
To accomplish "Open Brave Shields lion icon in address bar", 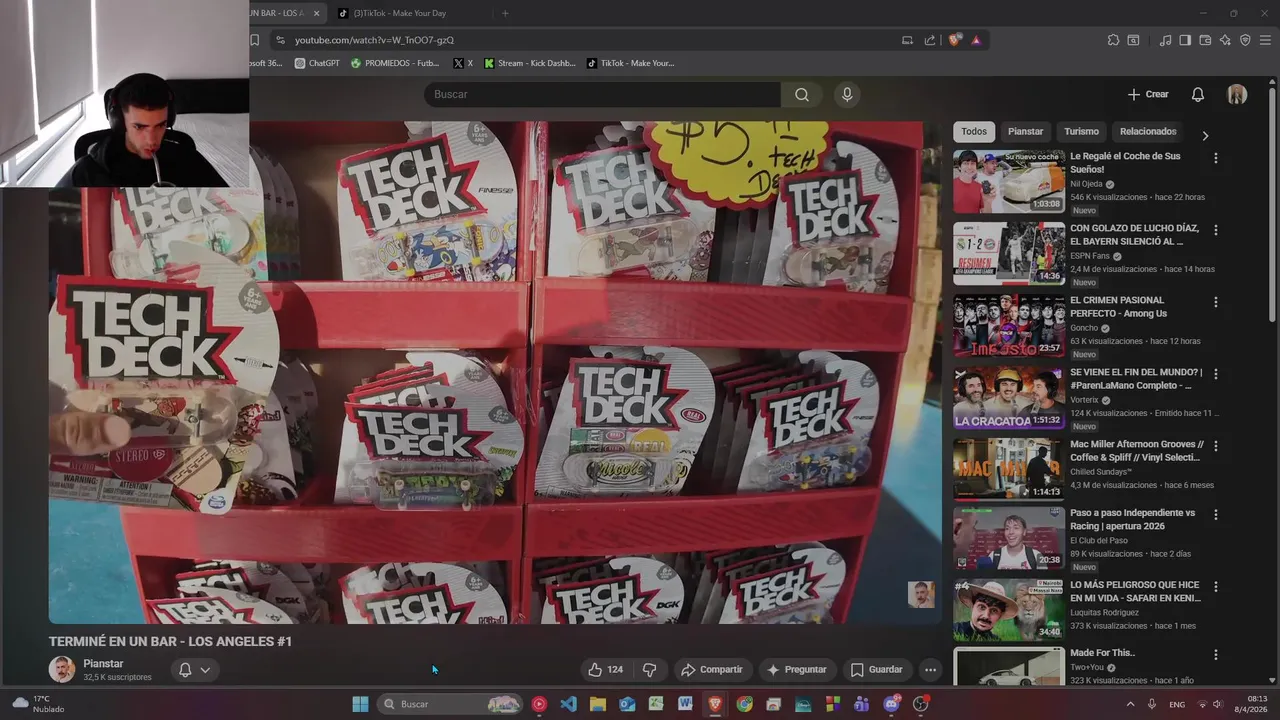I will (x=954, y=40).
